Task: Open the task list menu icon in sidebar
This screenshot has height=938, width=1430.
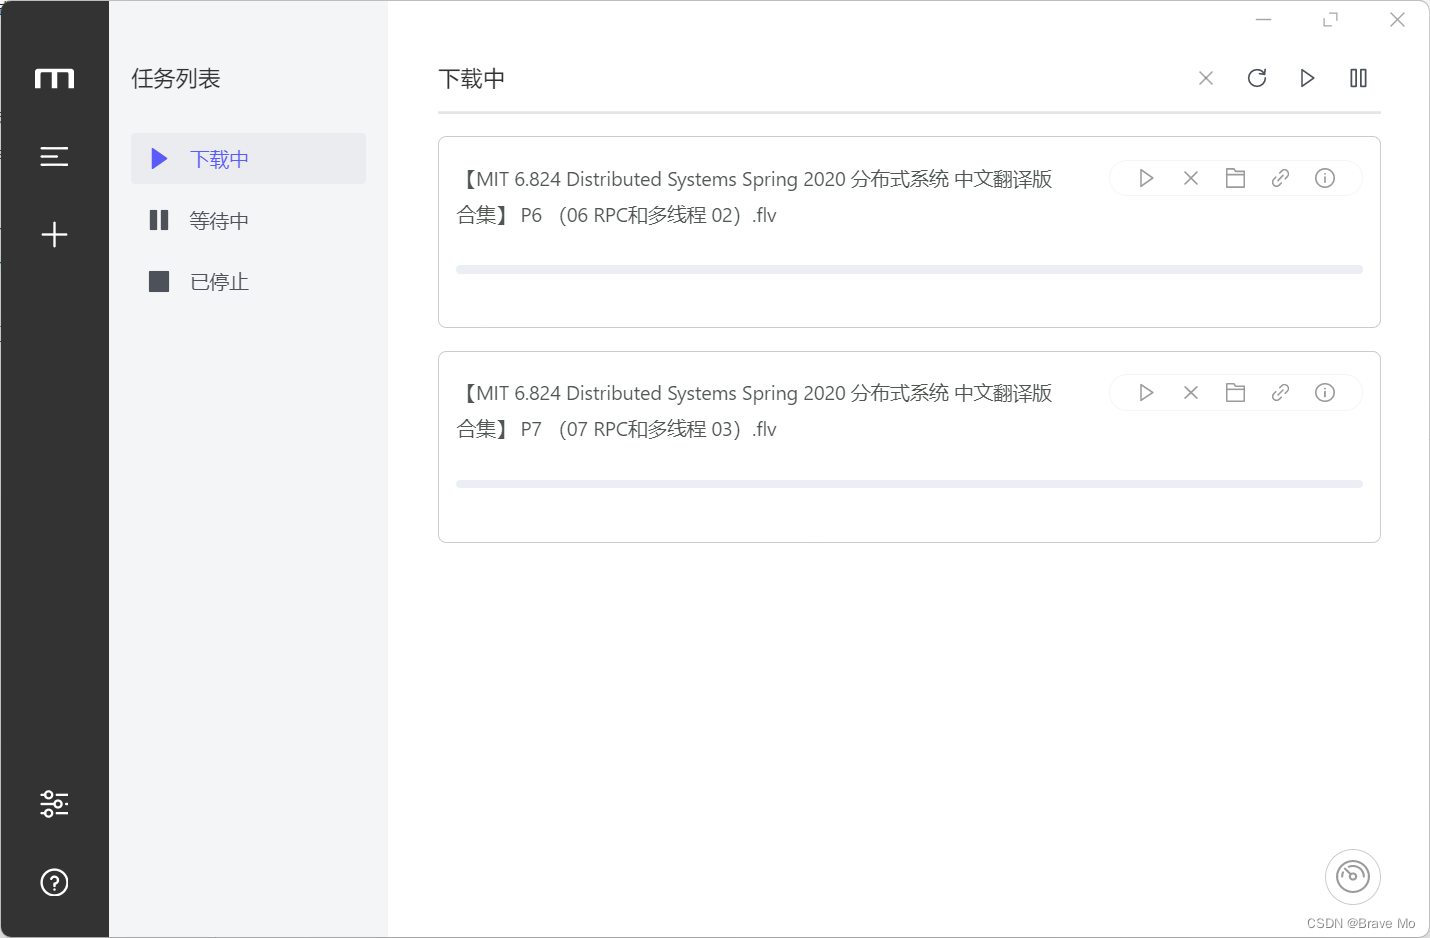Action: pos(54,156)
